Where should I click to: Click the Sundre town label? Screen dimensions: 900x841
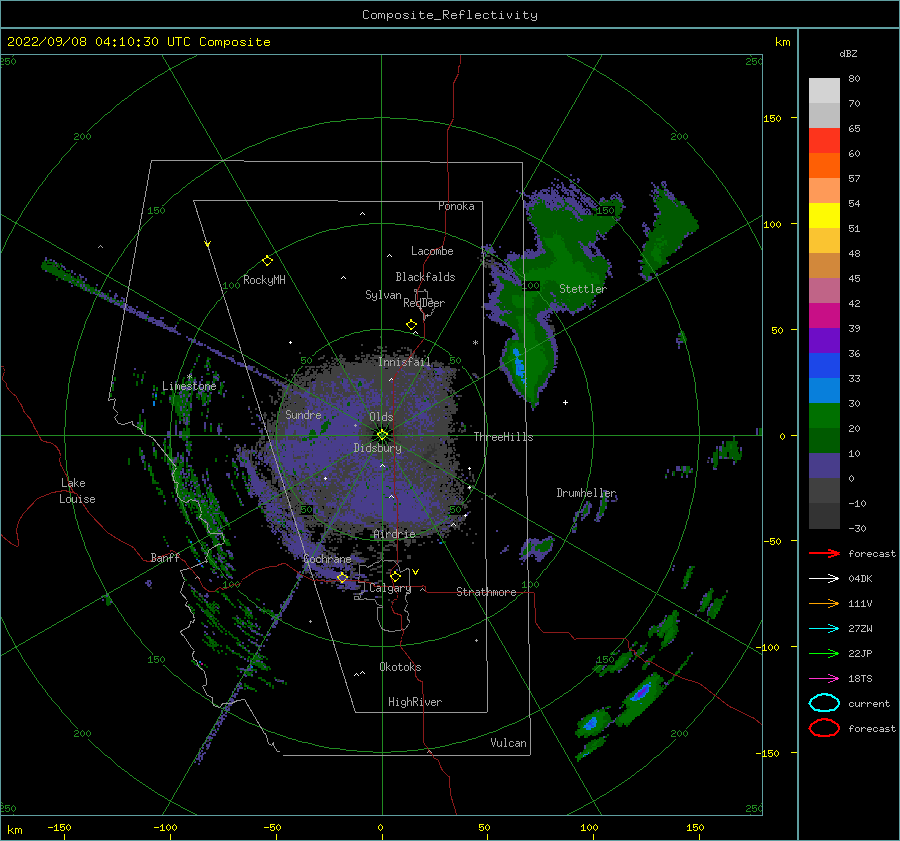tap(303, 414)
